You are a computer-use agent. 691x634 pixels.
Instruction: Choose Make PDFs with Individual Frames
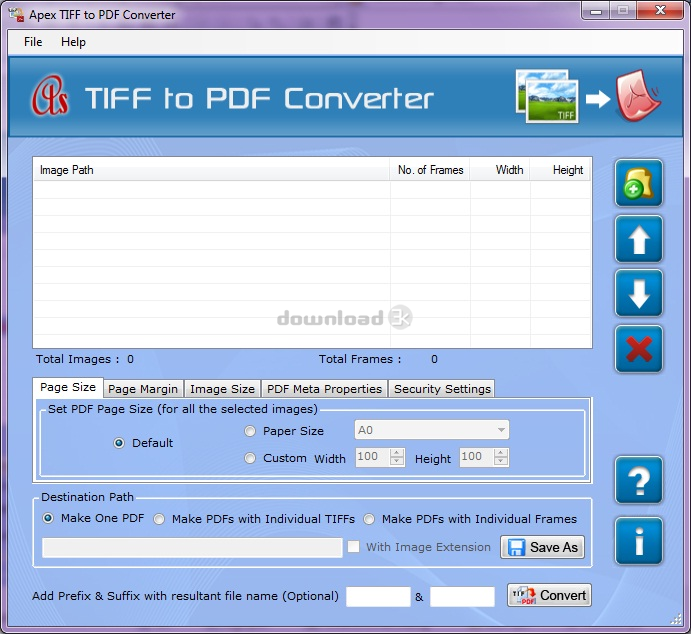click(x=369, y=519)
